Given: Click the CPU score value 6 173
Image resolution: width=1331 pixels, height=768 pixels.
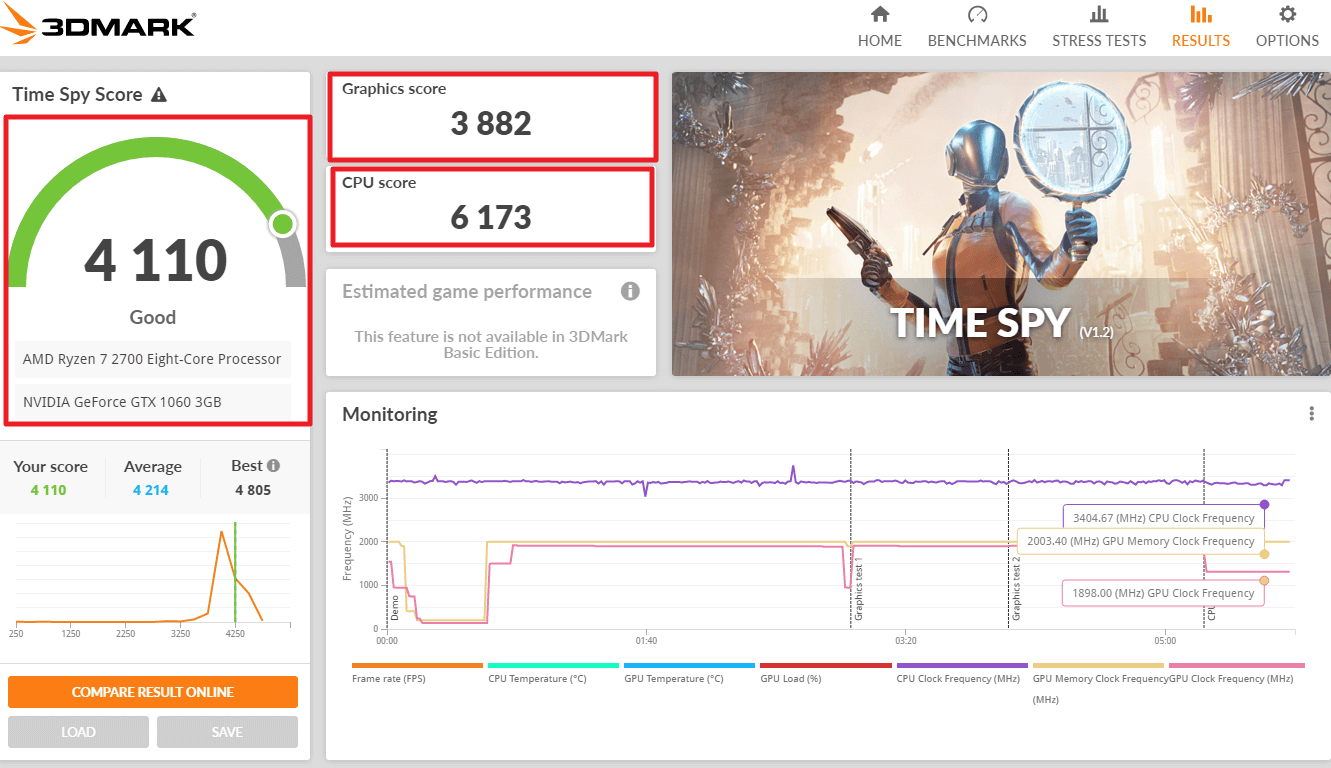Looking at the screenshot, I should [491, 217].
